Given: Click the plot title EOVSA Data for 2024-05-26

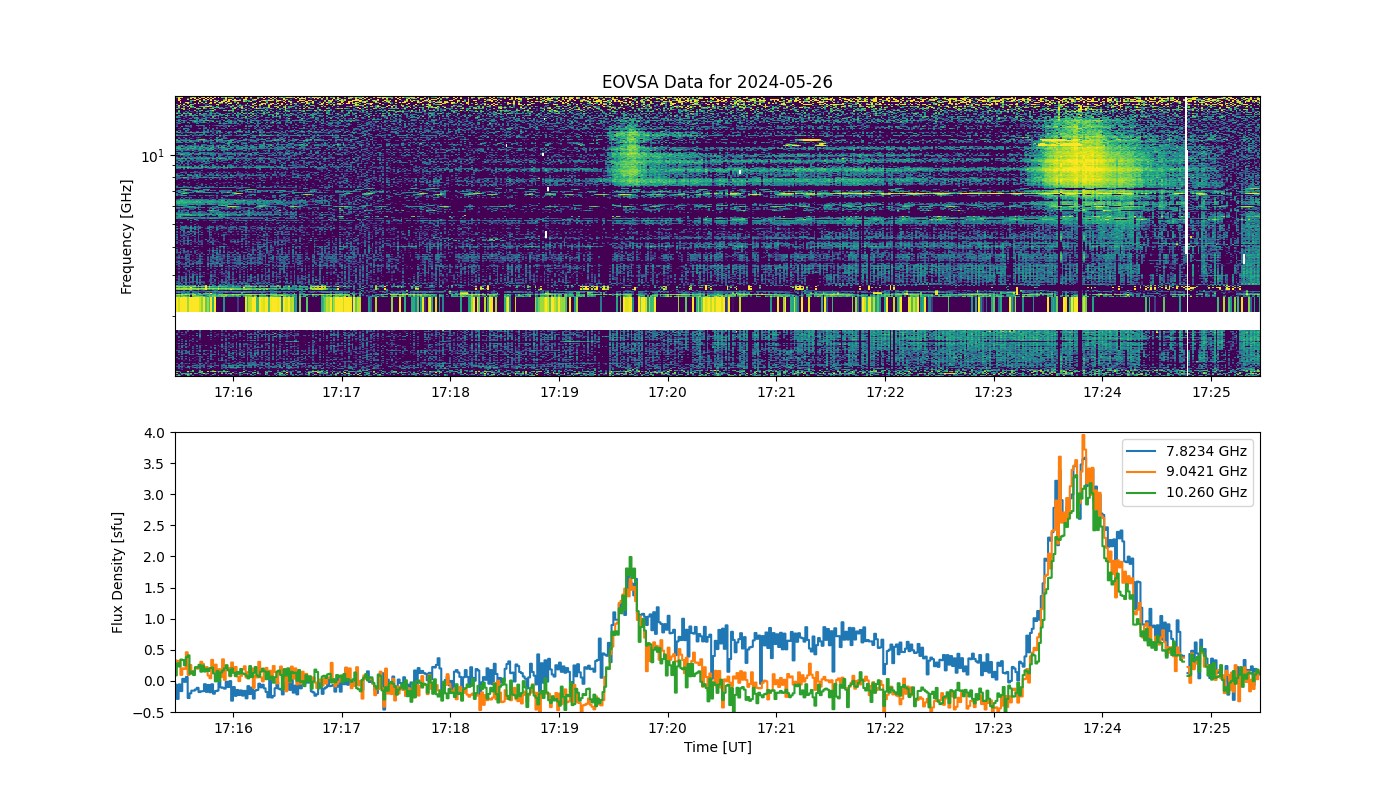Looking at the screenshot, I should click(x=717, y=82).
